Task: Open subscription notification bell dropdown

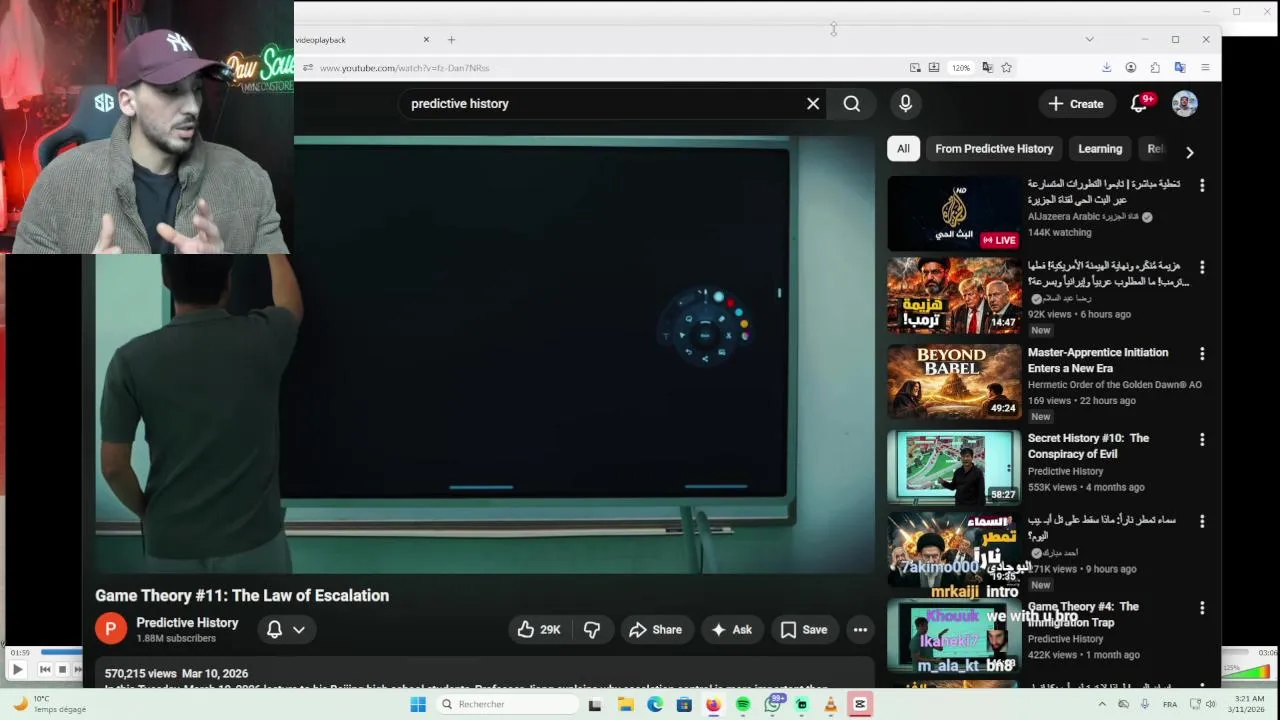Action: (285, 630)
